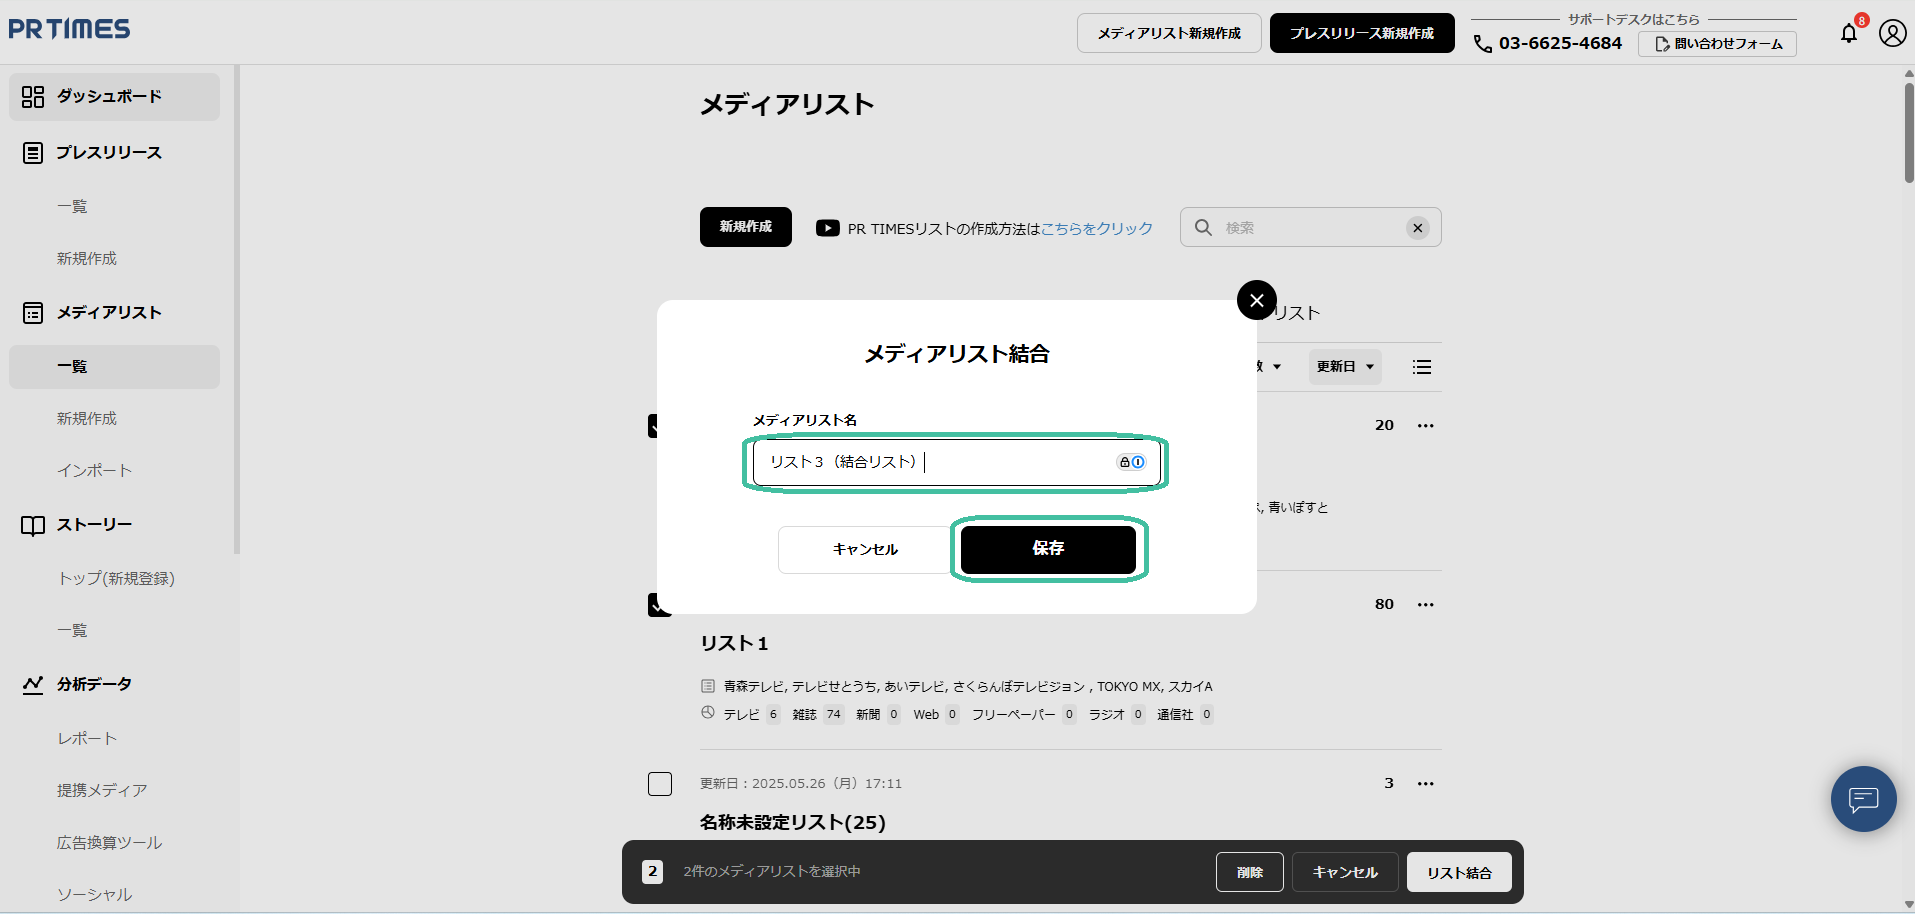Select インポート under メディアリスト
Image resolution: width=1915 pixels, height=914 pixels.
pyautogui.click(x=94, y=471)
